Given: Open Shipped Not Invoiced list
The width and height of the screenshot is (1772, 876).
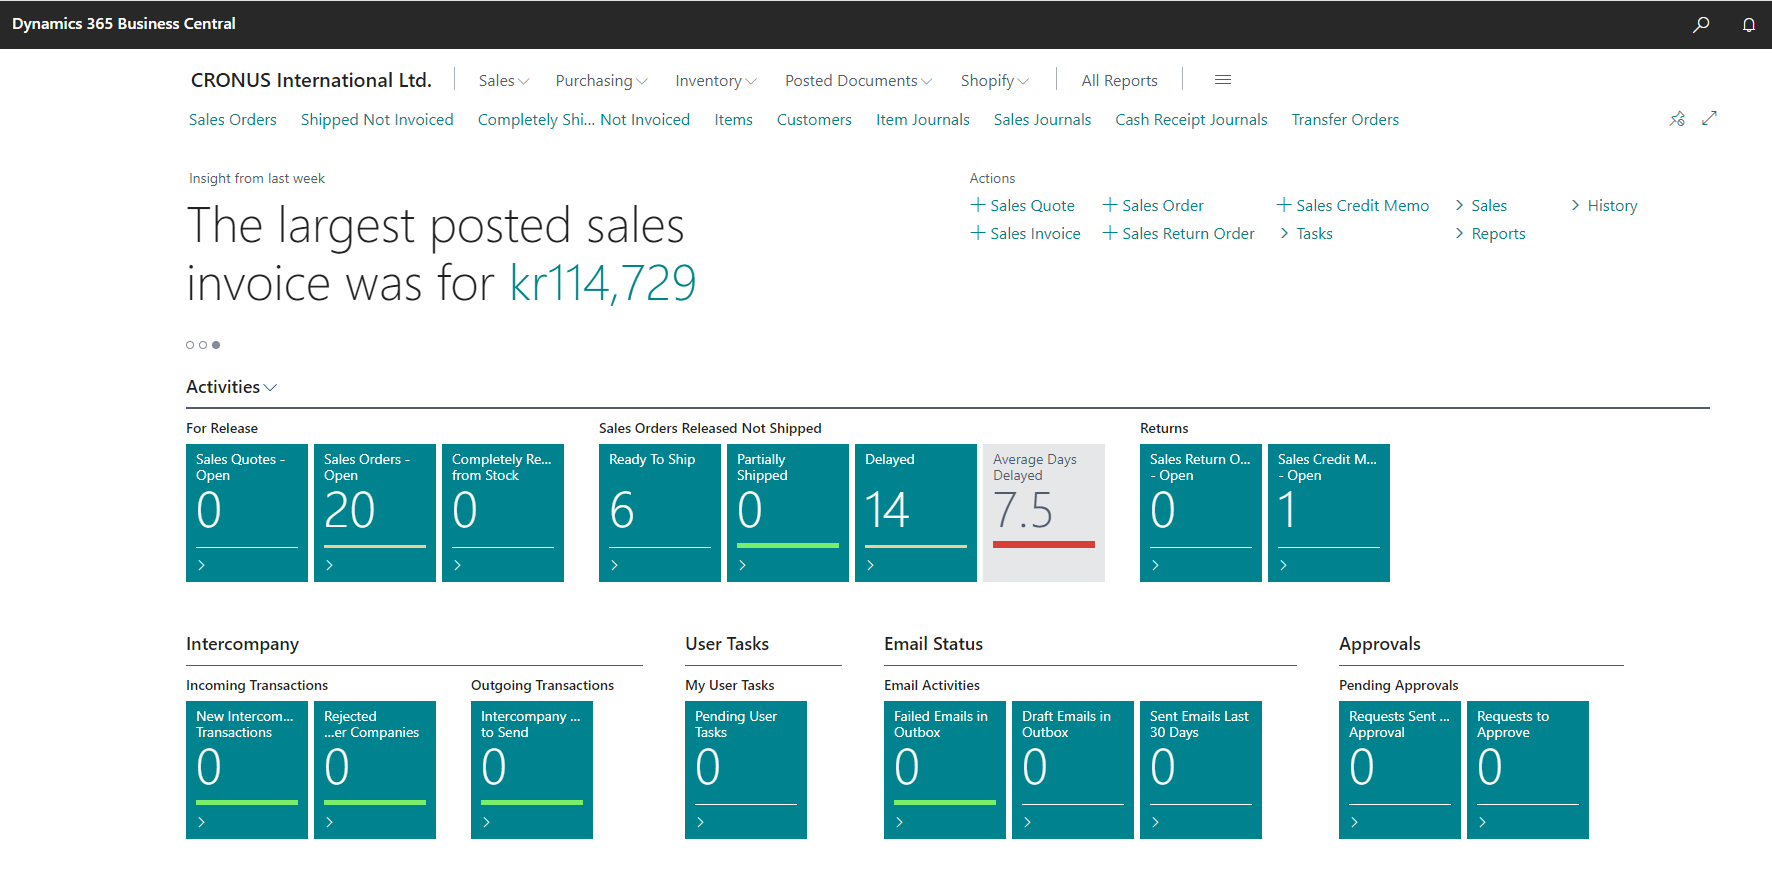Looking at the screenshot, I should point(377,119).
